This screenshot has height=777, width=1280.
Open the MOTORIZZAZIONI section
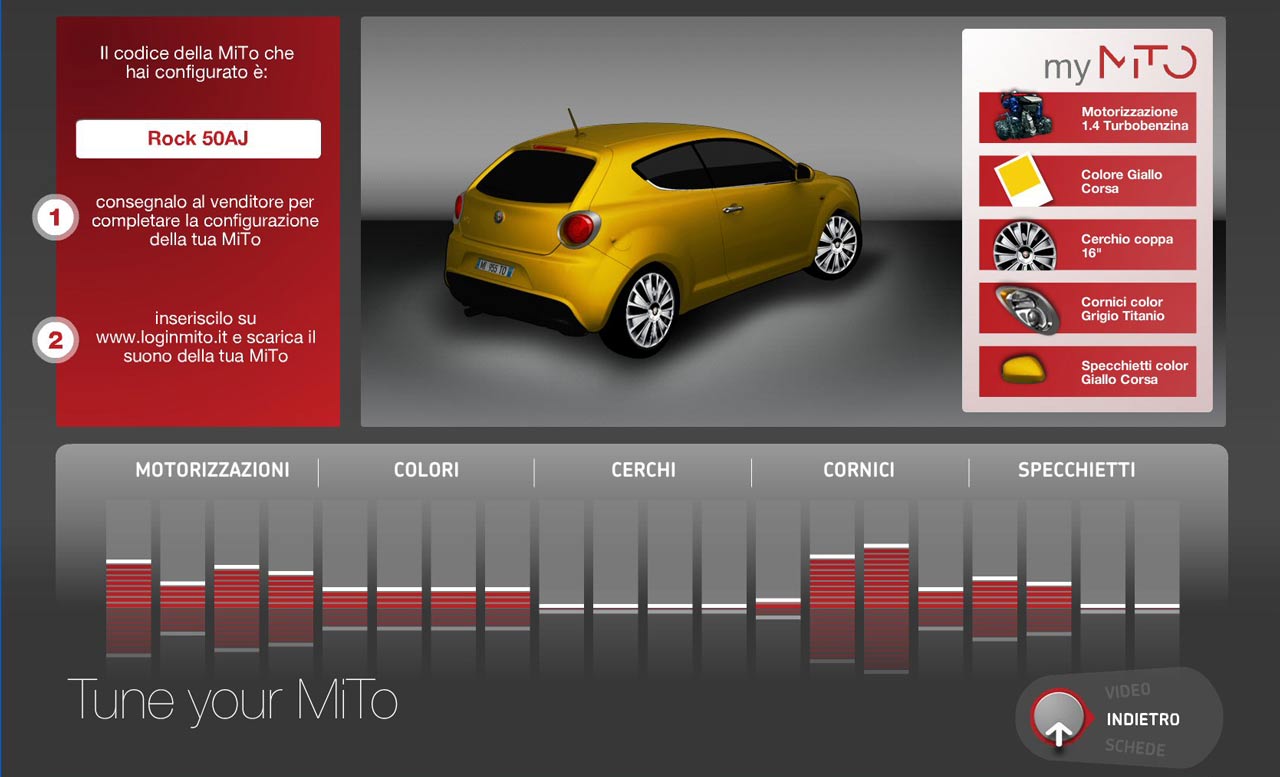point(212,470)
